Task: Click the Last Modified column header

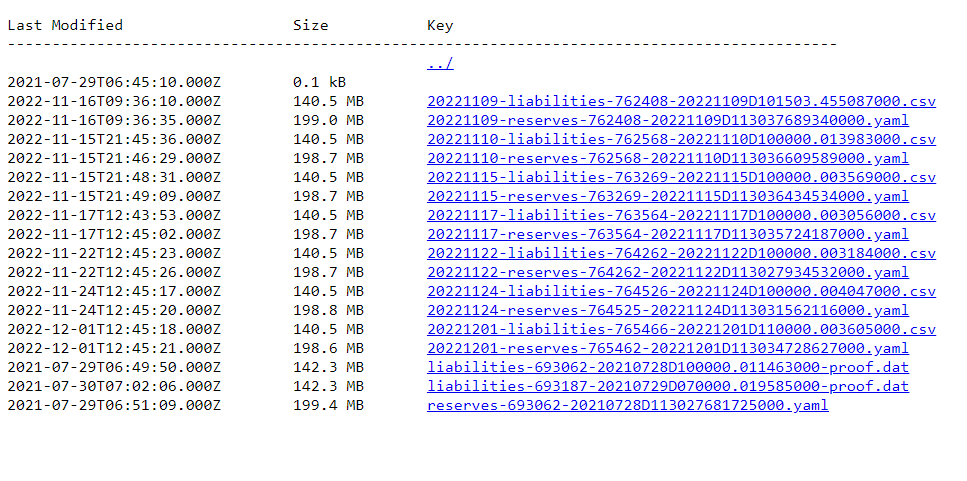Action: tap(65, 25)
